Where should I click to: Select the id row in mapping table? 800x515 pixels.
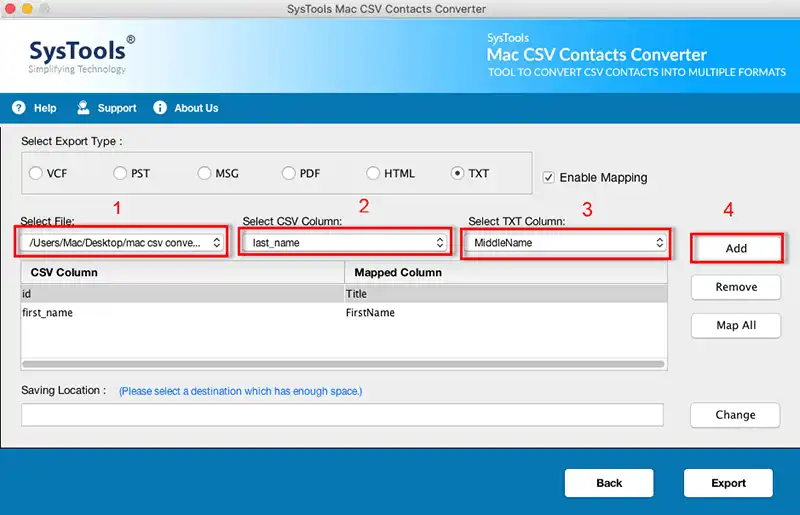pos(344,293)
